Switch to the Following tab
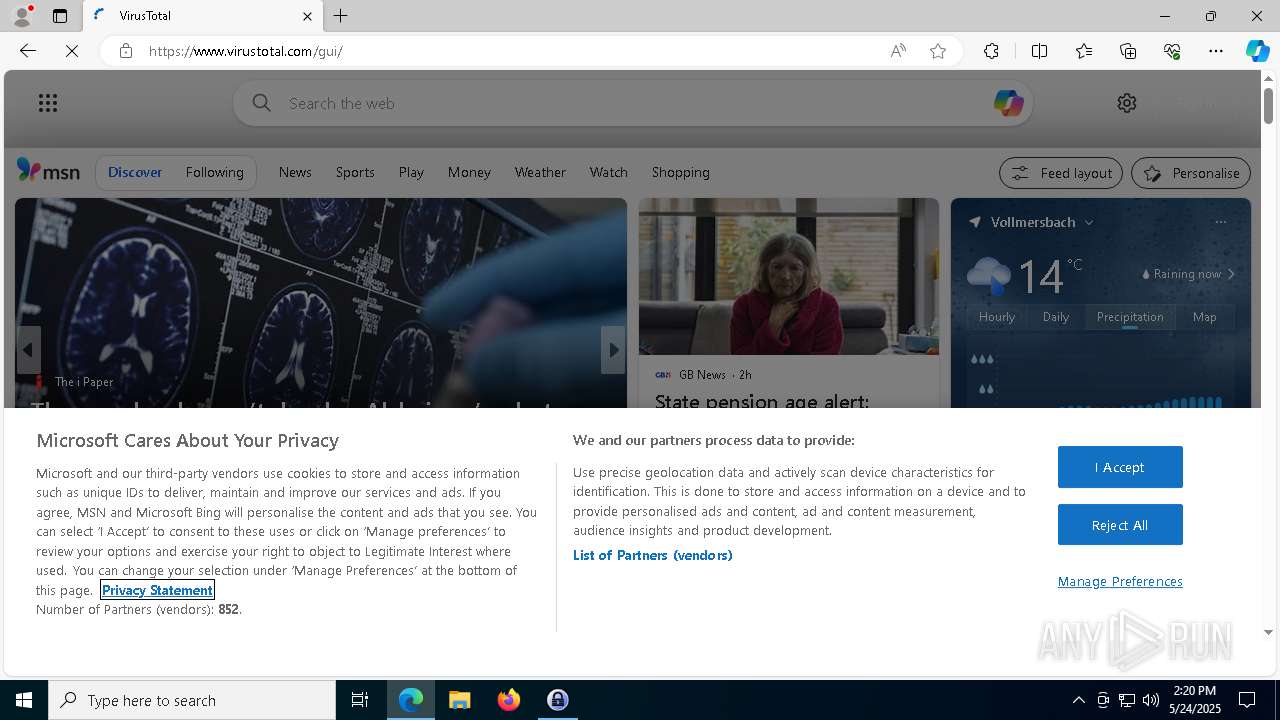The height and width of the screenshot is (720, 1280). [214, 172]
